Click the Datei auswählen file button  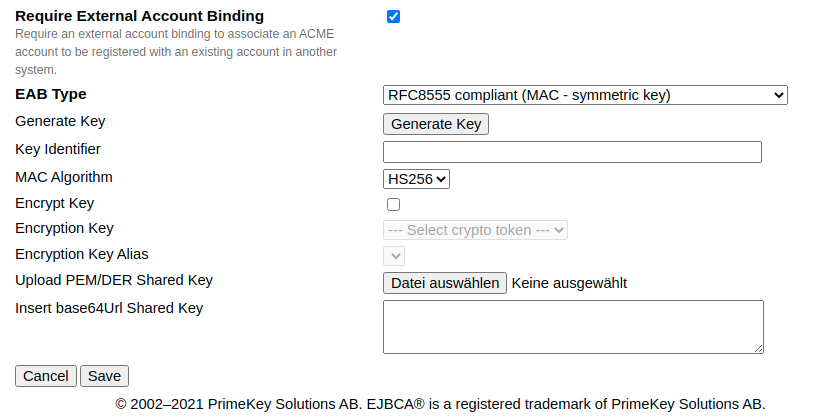(x=445, y=283)
